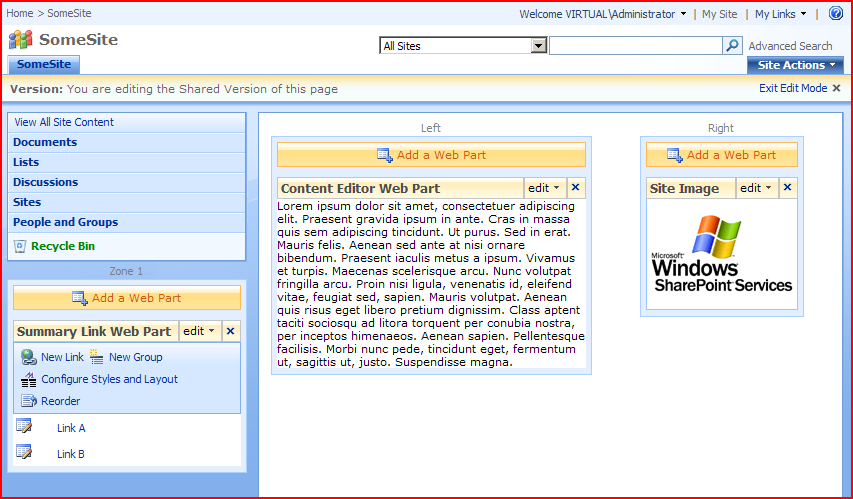Click edit icon beside Link A
The height and width of the screenshot is (499, 853).
24,427
